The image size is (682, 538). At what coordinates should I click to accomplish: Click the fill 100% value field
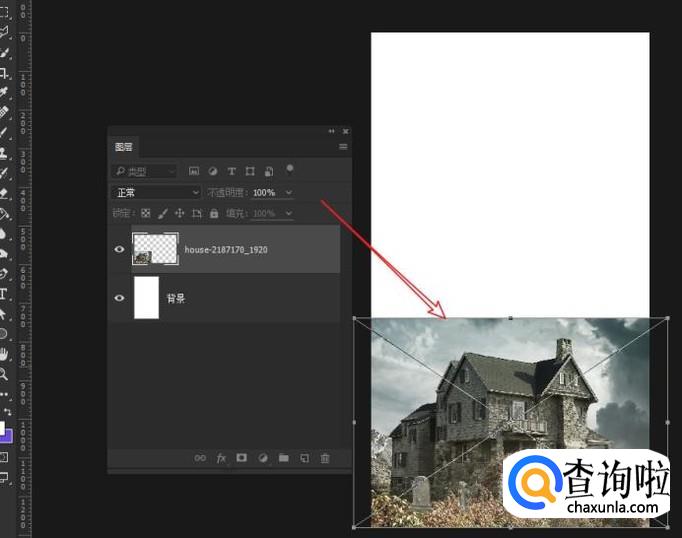coord(264,213)
